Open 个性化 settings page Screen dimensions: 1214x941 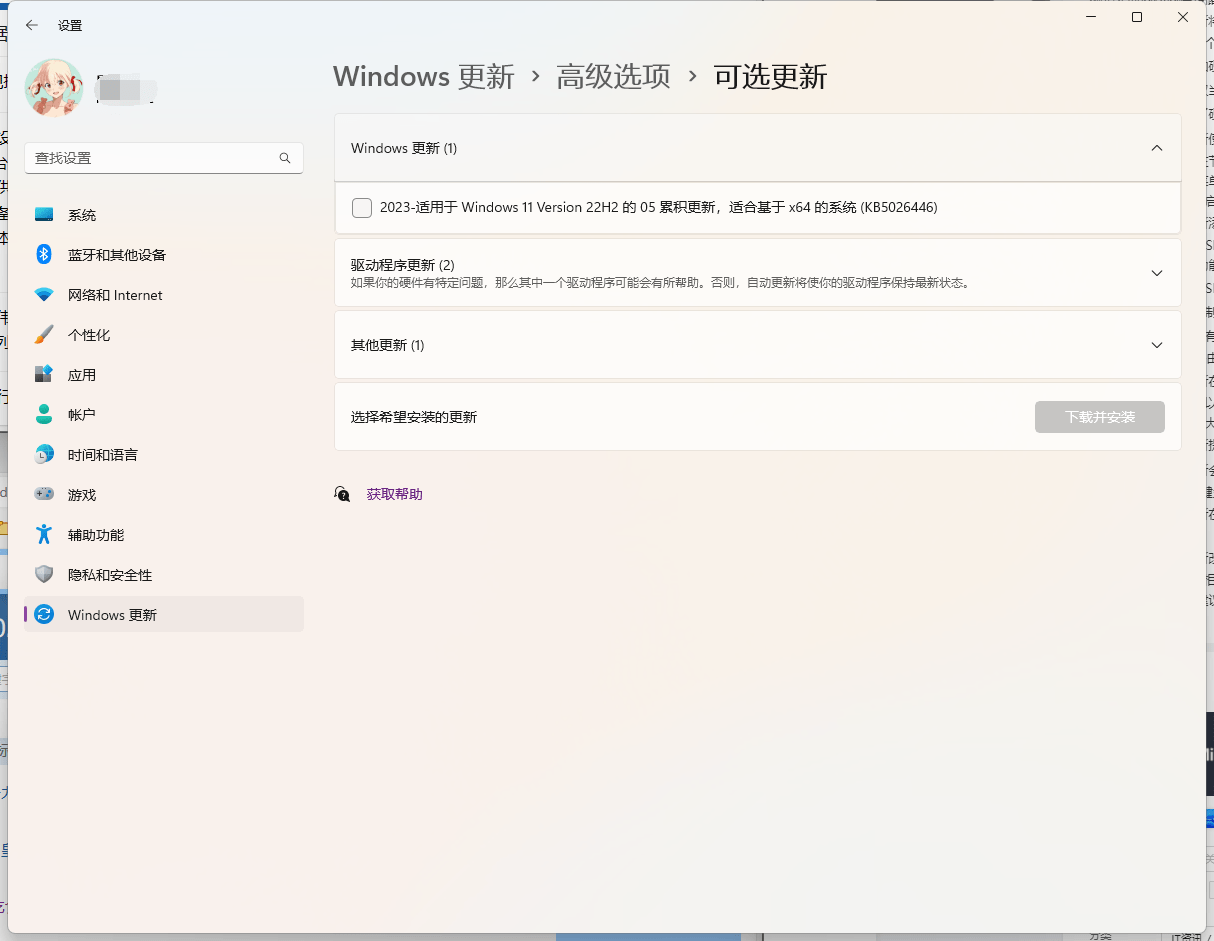164,335
